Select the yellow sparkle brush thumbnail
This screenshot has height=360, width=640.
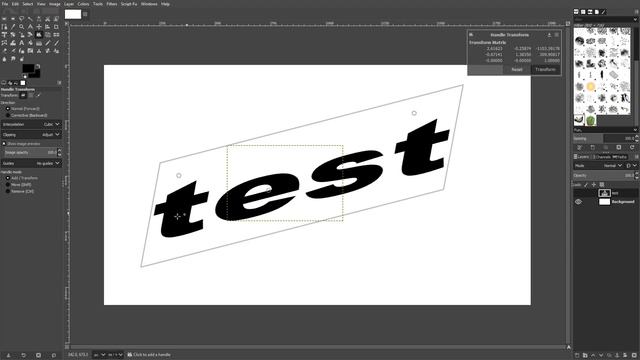591,87
